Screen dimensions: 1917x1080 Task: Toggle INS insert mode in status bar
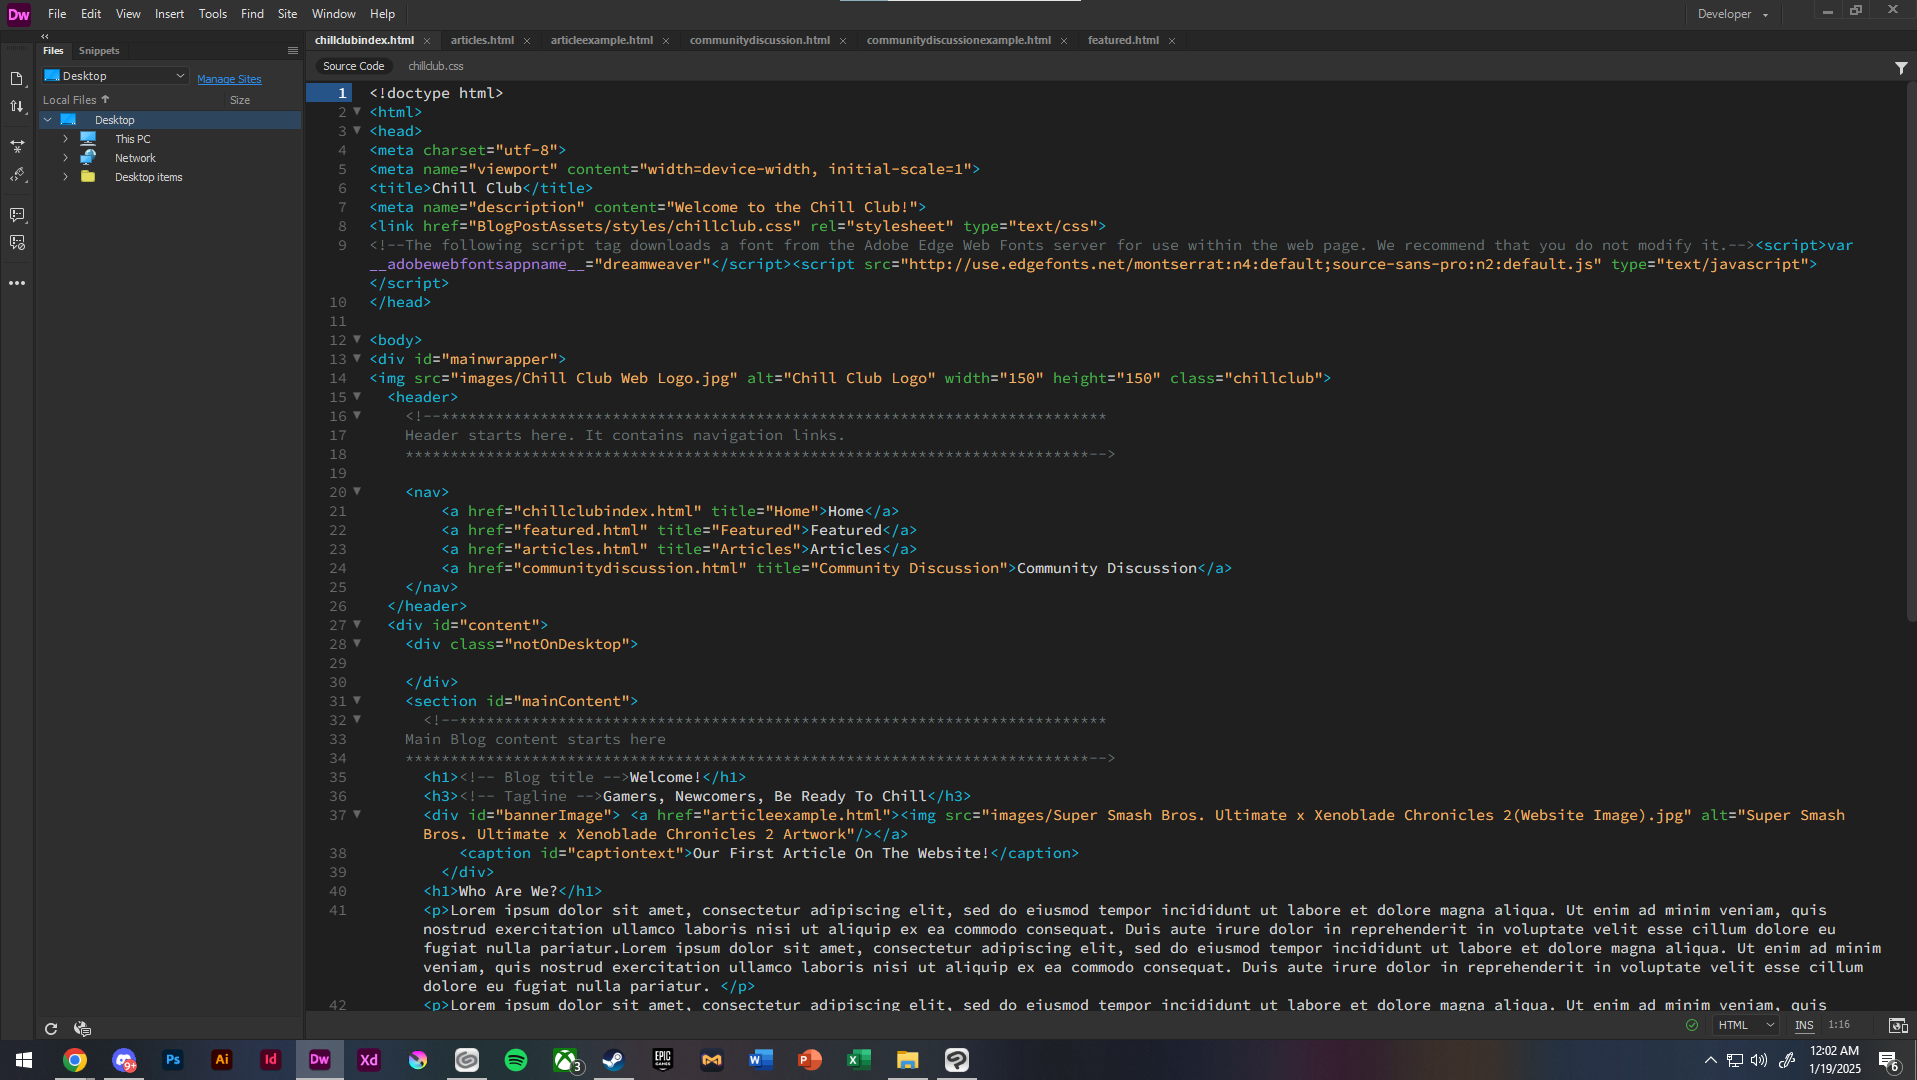tap(1804, 1025)
